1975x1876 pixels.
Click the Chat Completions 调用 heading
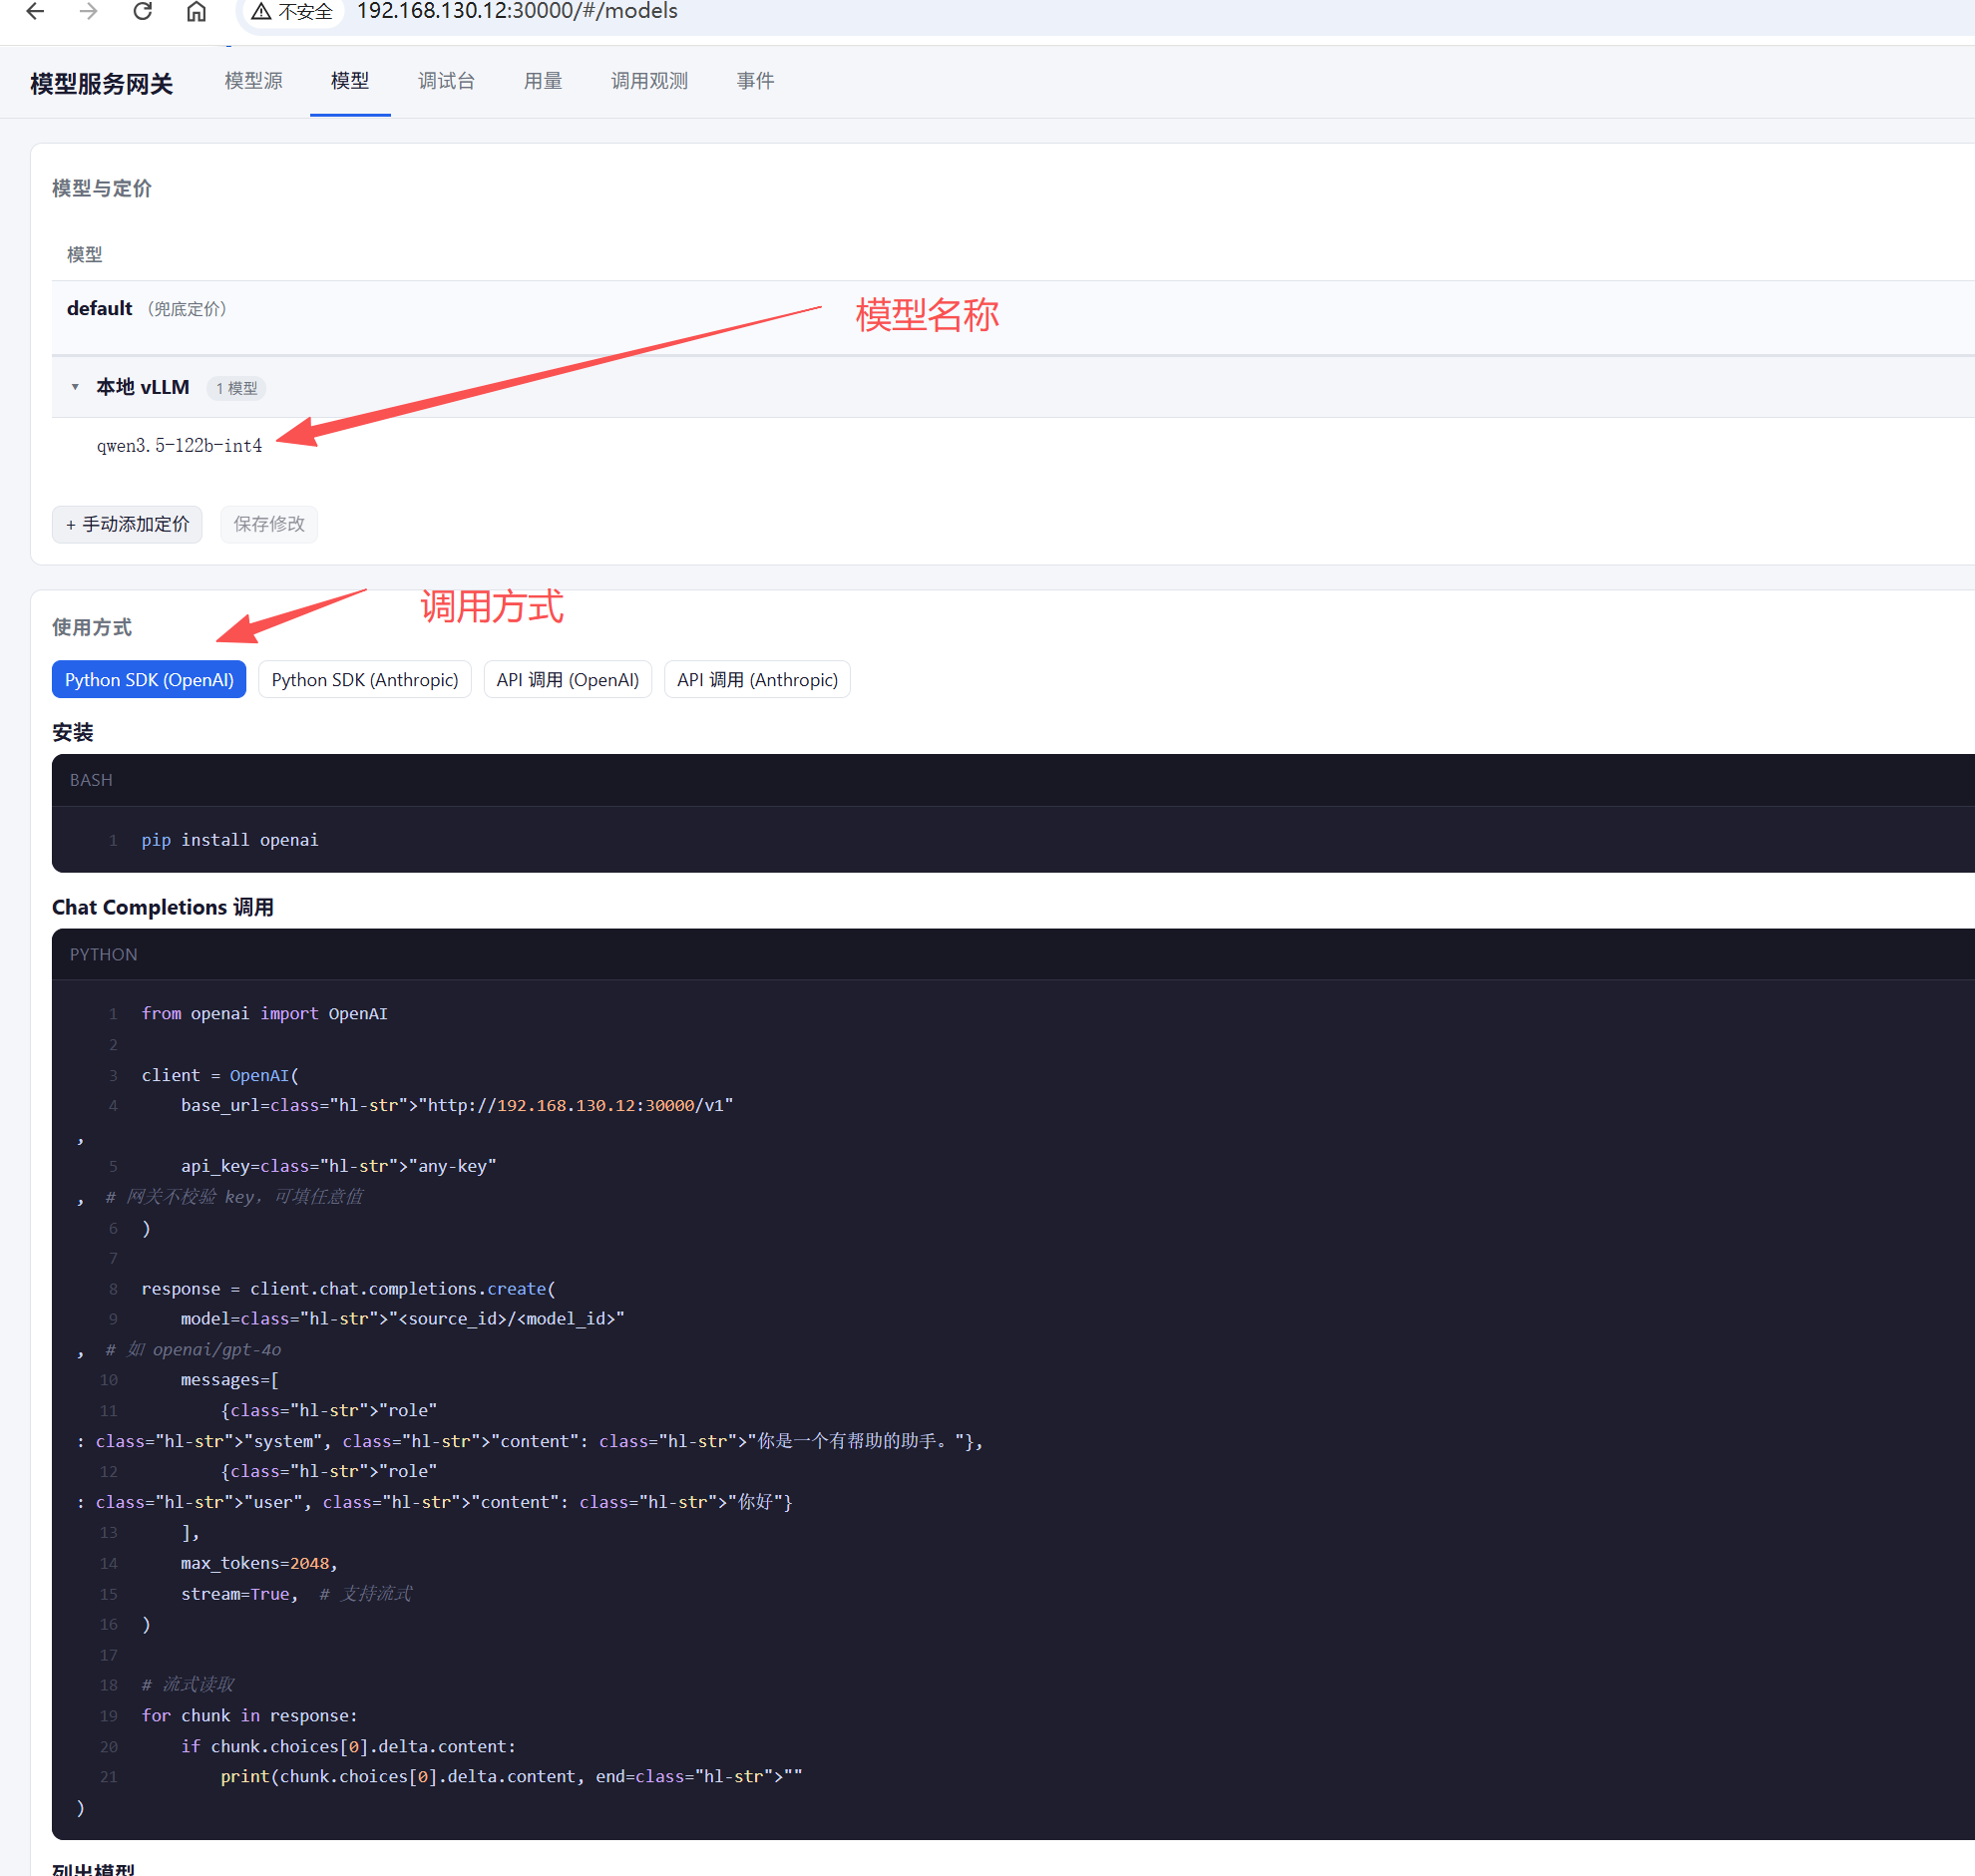(x=163, y=907)
